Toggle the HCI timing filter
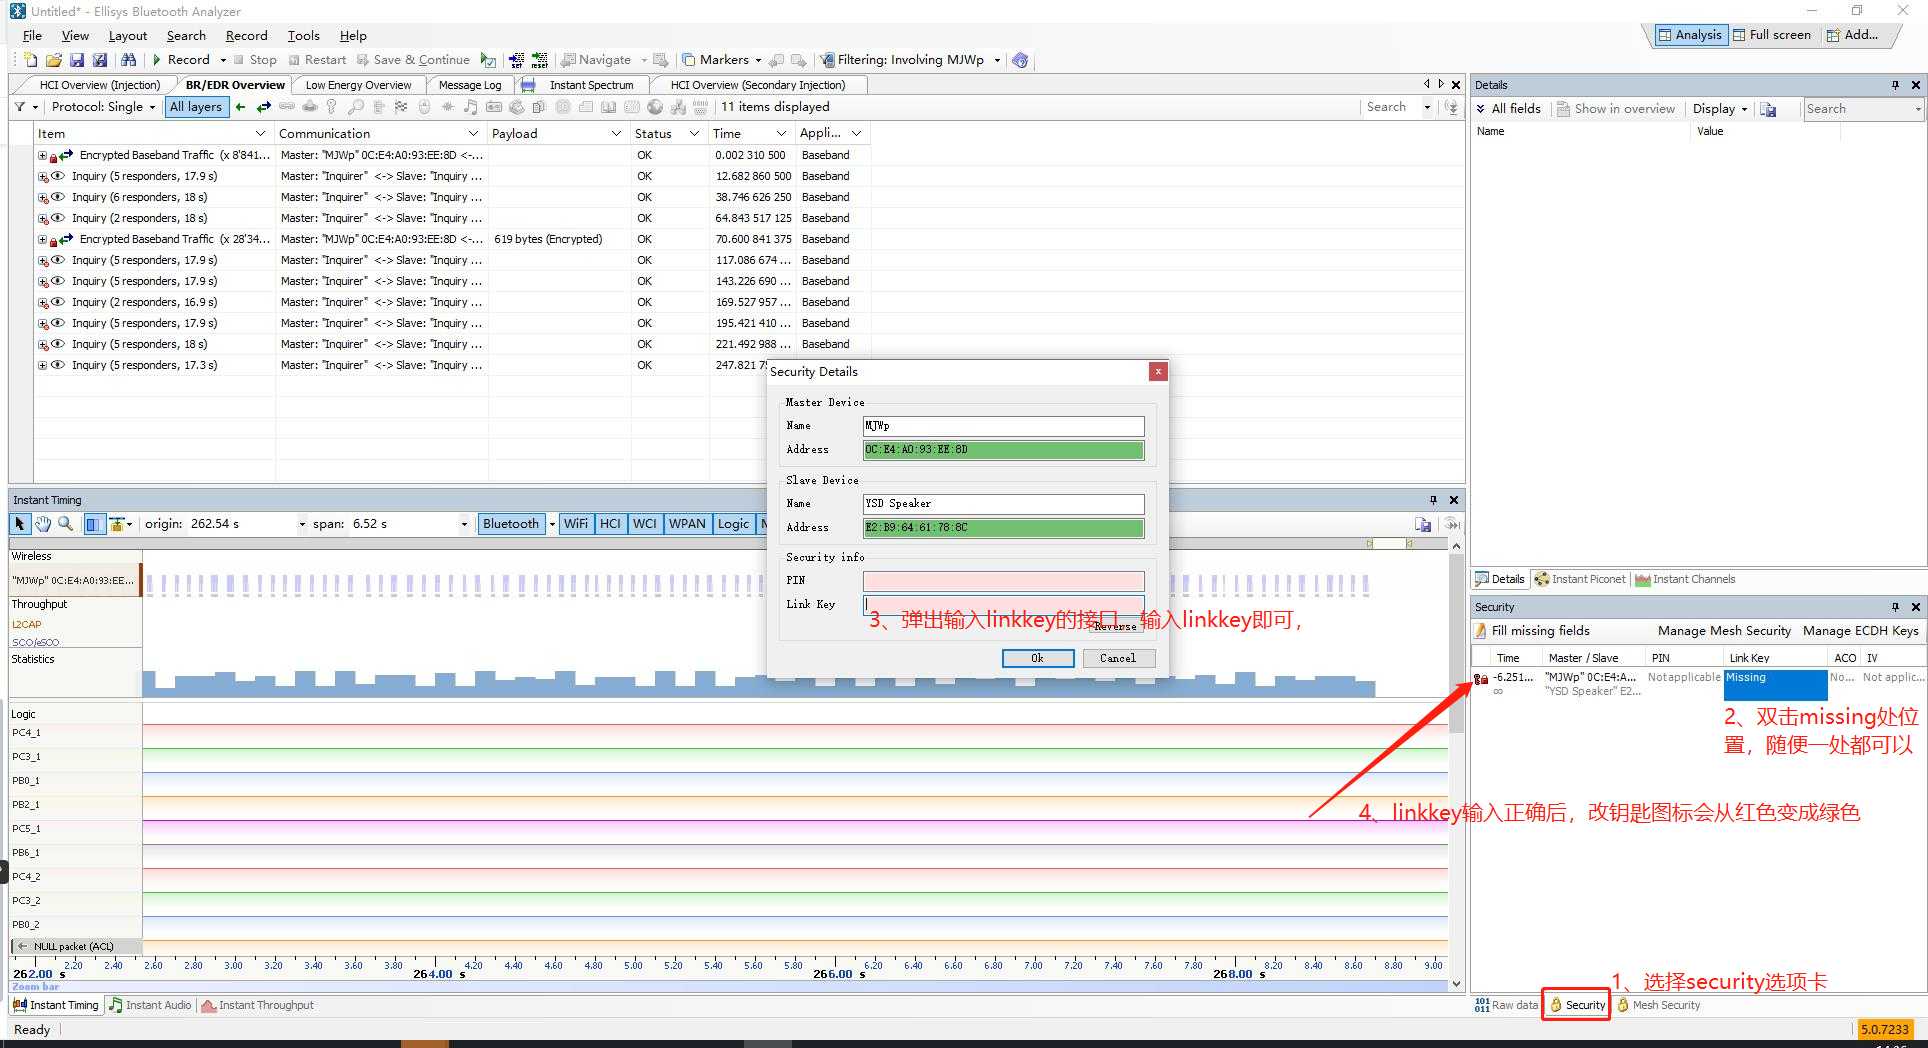This screenshot has width=1928, height=1048. pos(610,524)
